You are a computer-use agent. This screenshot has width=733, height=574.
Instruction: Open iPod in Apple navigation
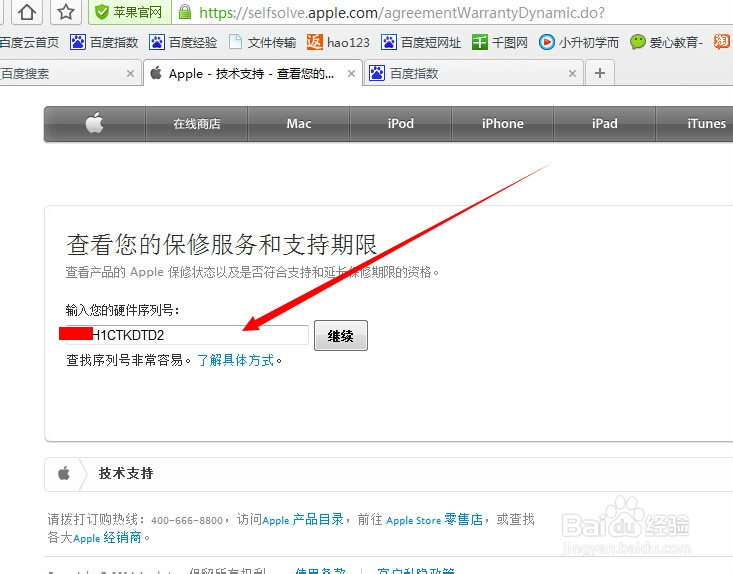tap(401, 123)
